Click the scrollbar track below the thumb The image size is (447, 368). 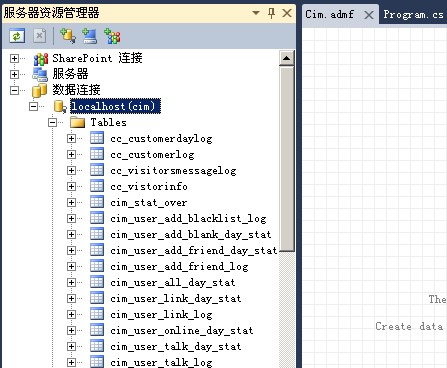coord(287,310)
